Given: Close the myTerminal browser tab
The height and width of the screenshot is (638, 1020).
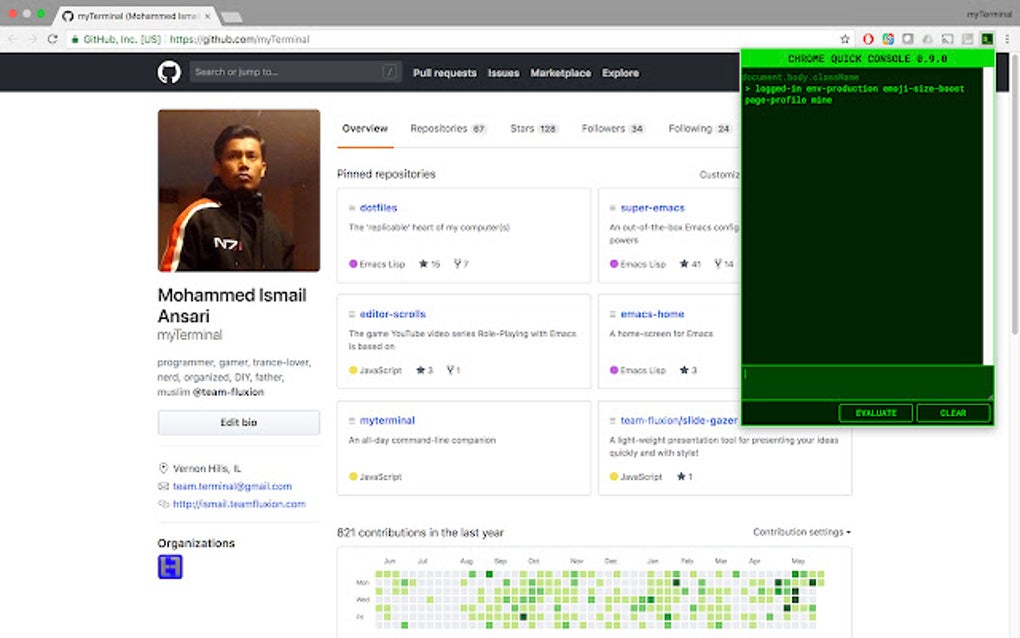Looking at the screenshot, I should (208, 16).
